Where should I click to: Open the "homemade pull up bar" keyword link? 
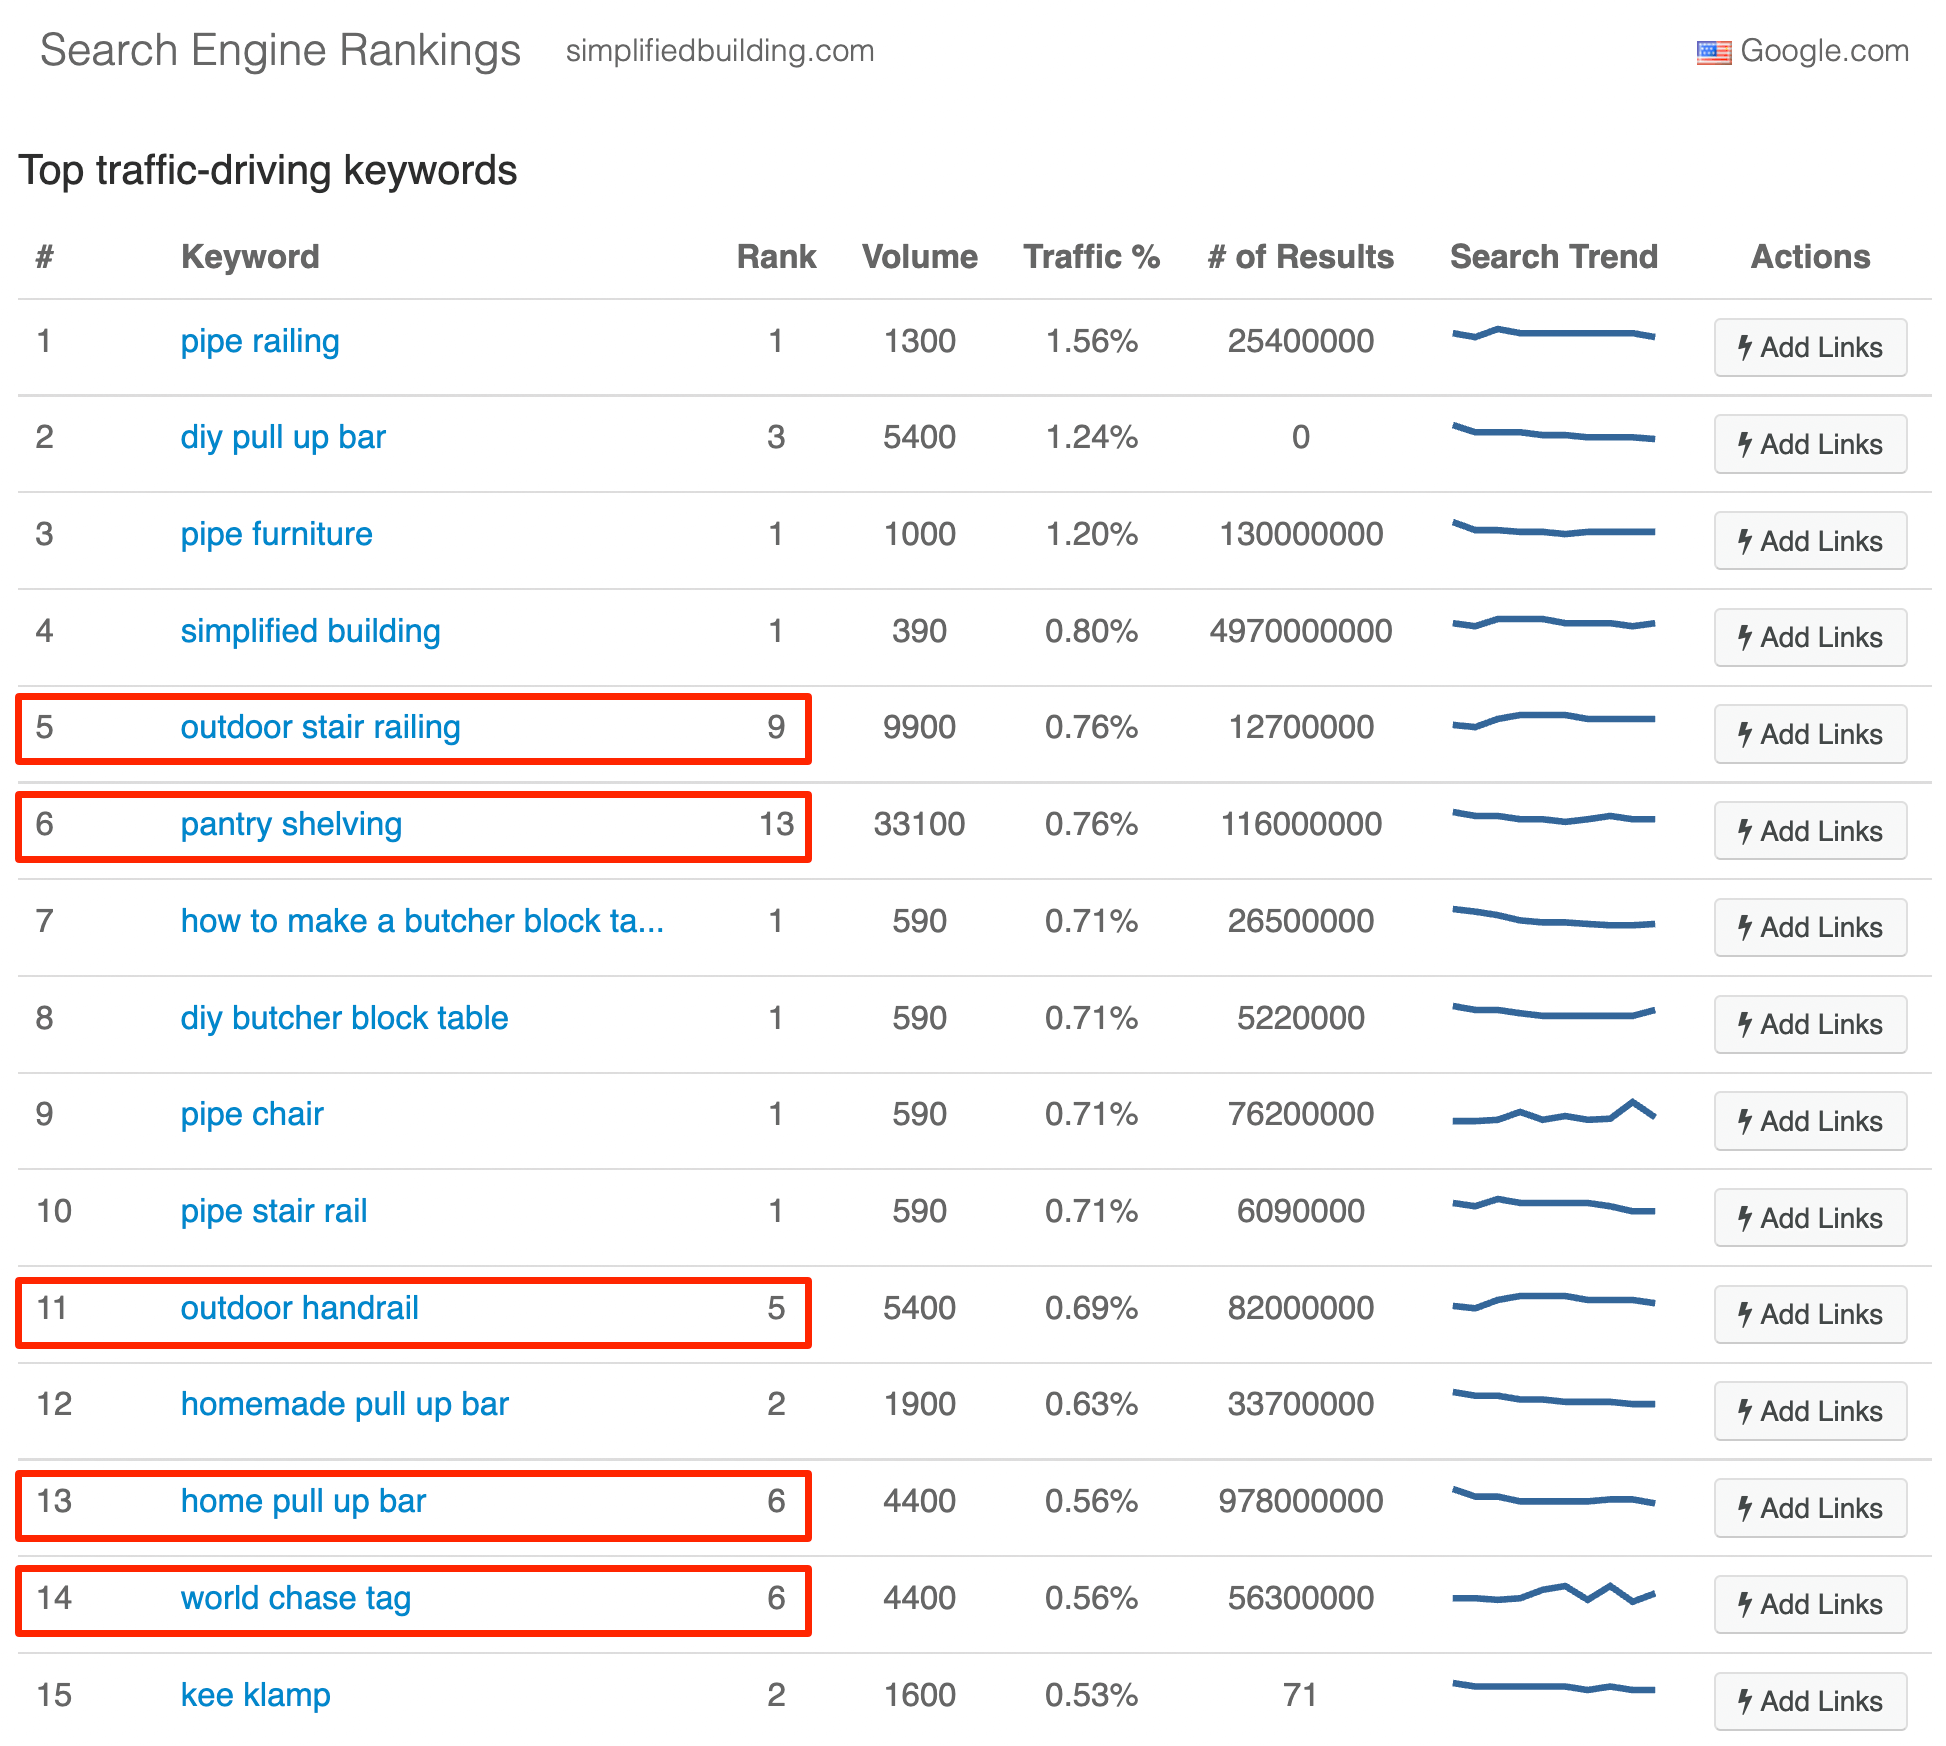(x=344, y=1404)
